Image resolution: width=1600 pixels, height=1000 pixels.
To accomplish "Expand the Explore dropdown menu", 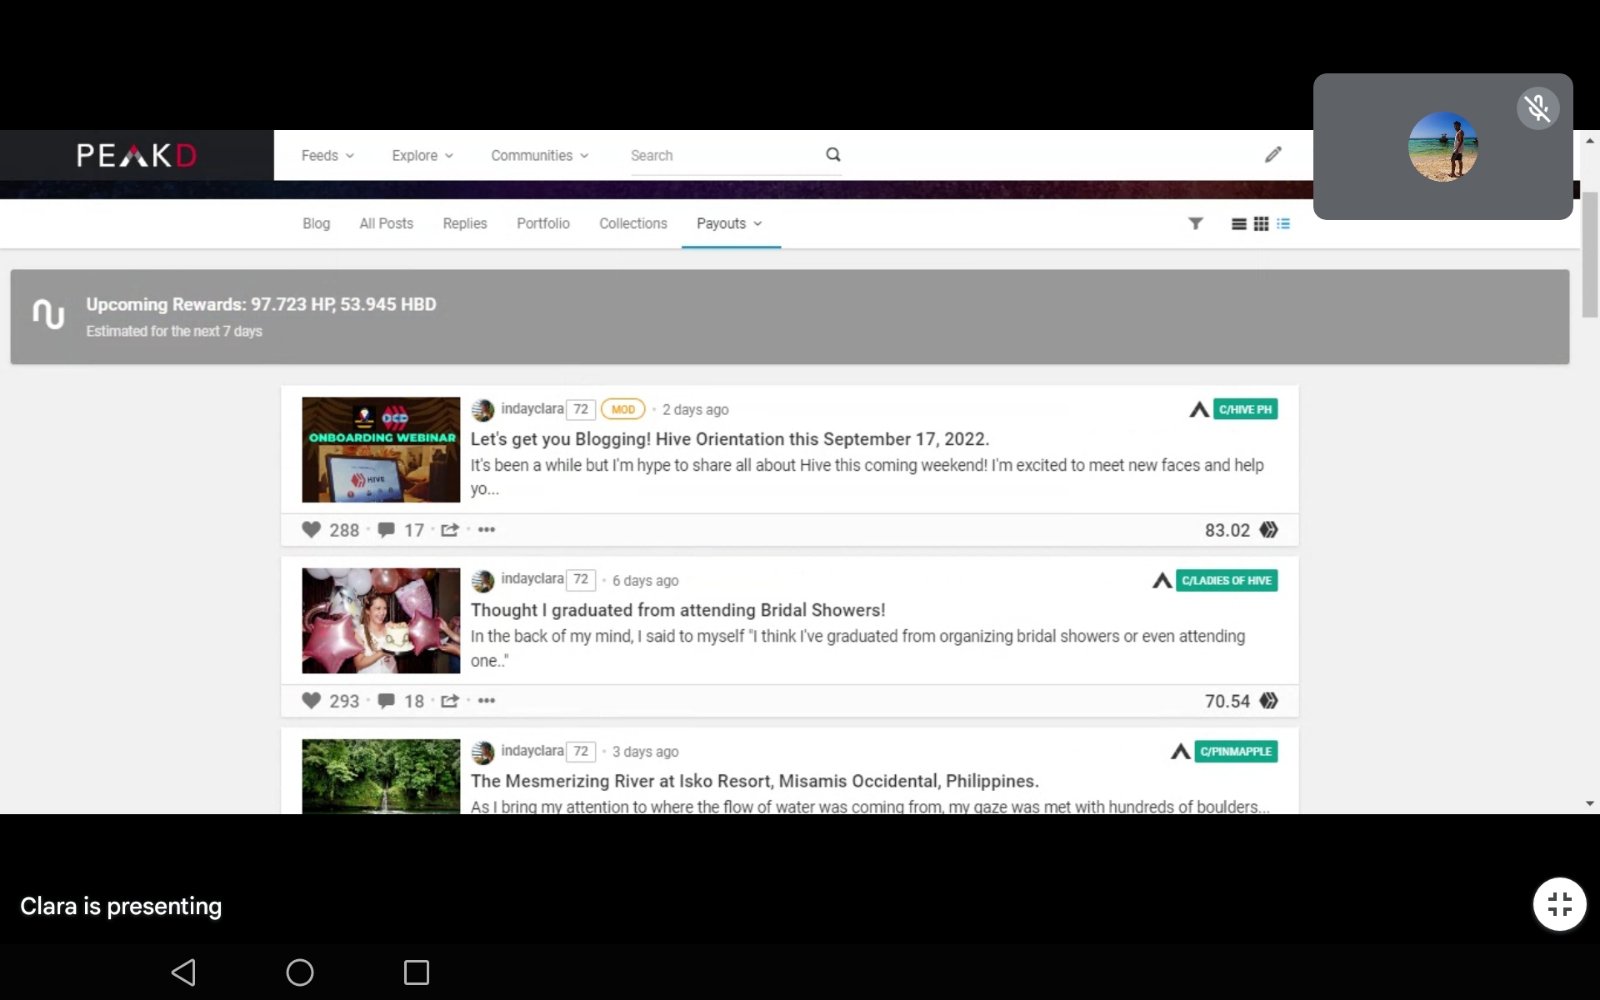I will pyautogui.click(x=422, y=155).
